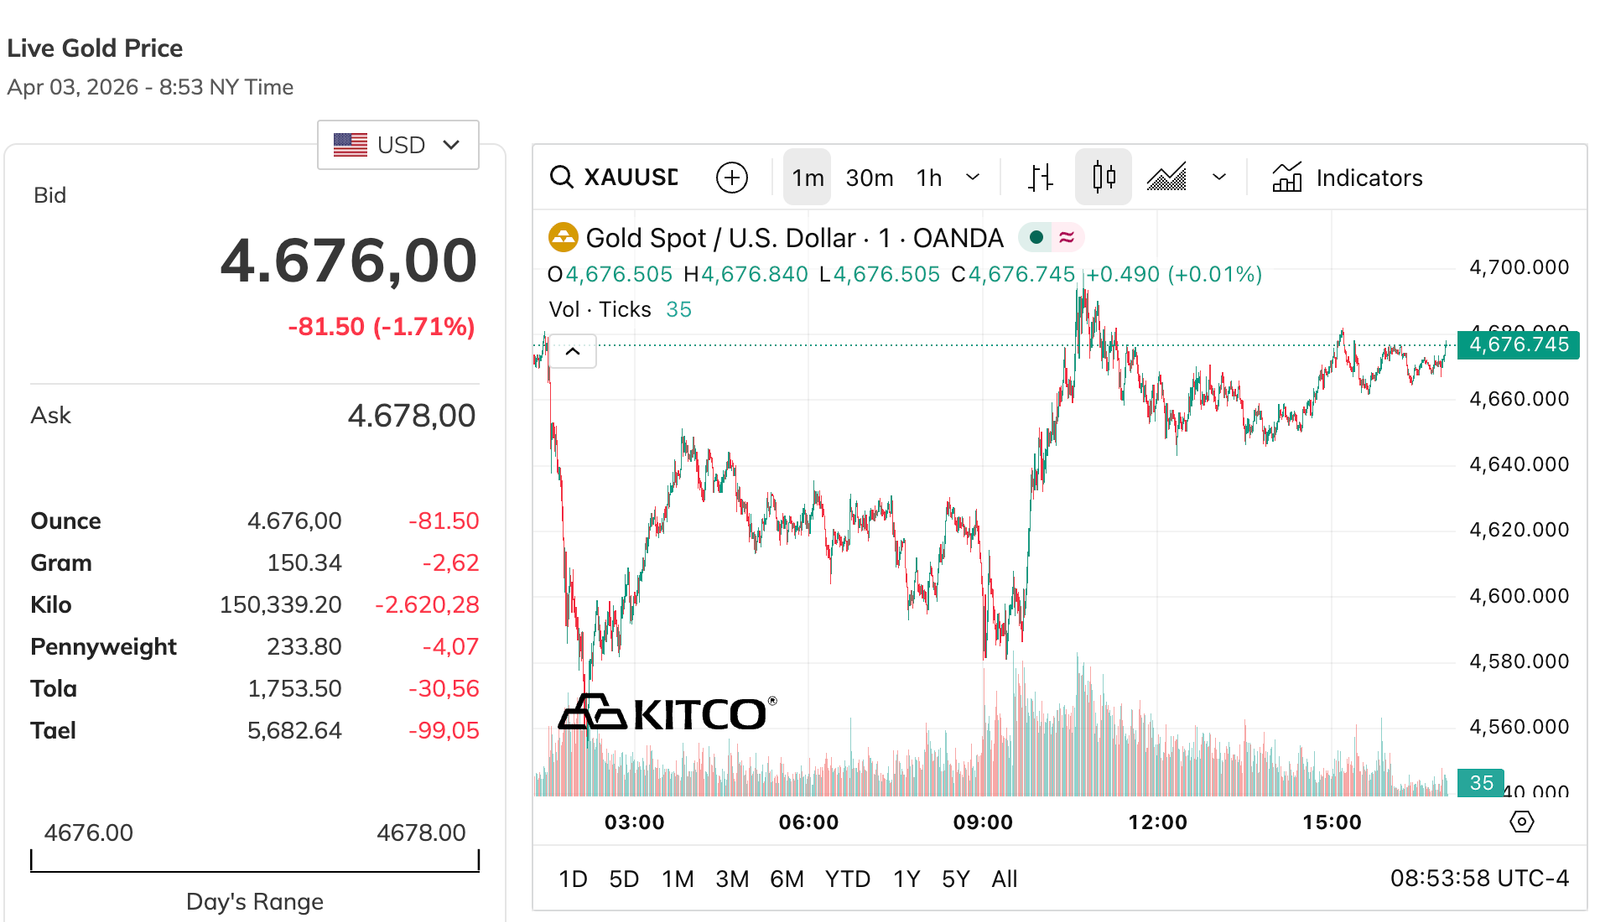Toggle the green market status dot
Image resolution: width=1600 pixels, height=922 pixels.
(1036, 238)
